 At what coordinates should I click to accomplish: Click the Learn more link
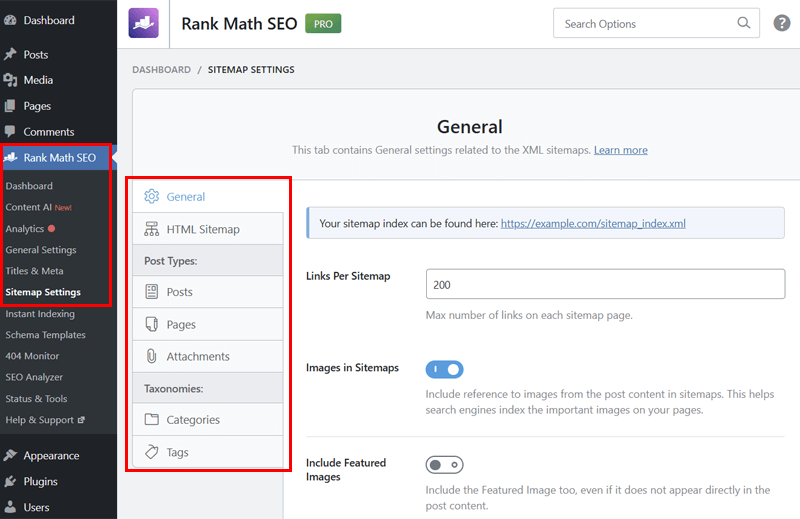coord(620,150)
